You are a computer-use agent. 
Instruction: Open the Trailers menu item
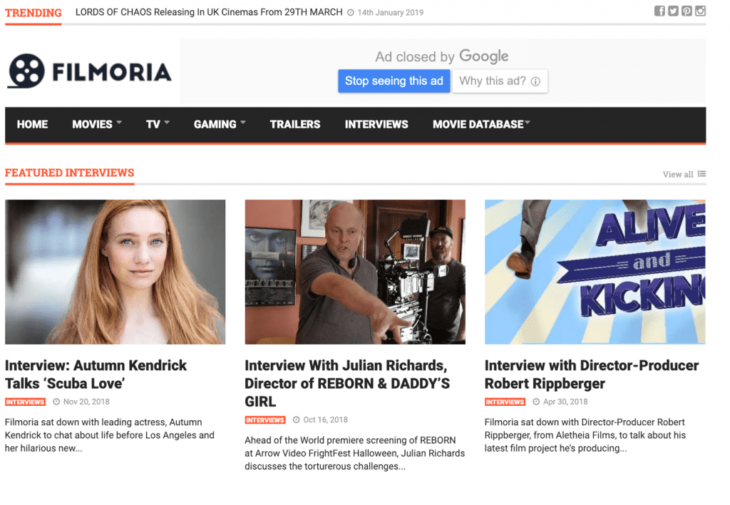(295, 124)
